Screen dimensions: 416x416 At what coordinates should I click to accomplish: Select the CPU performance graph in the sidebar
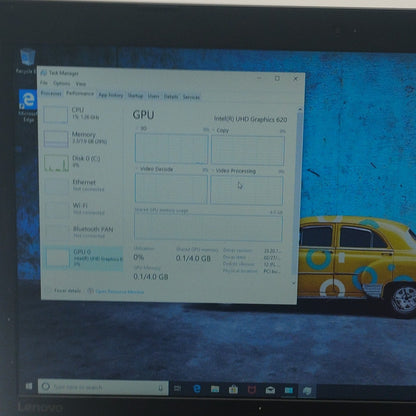pyautogui.click(x=55, y=114)
